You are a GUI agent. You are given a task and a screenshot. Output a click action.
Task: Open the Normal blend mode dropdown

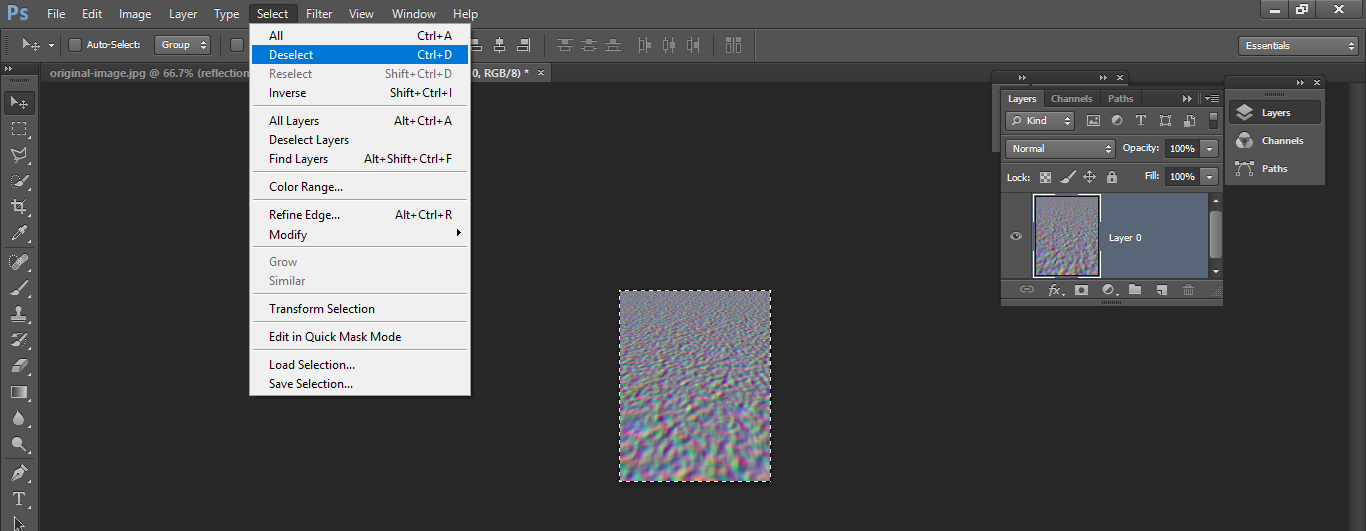pyautogui.click(x=1060, y=149)
